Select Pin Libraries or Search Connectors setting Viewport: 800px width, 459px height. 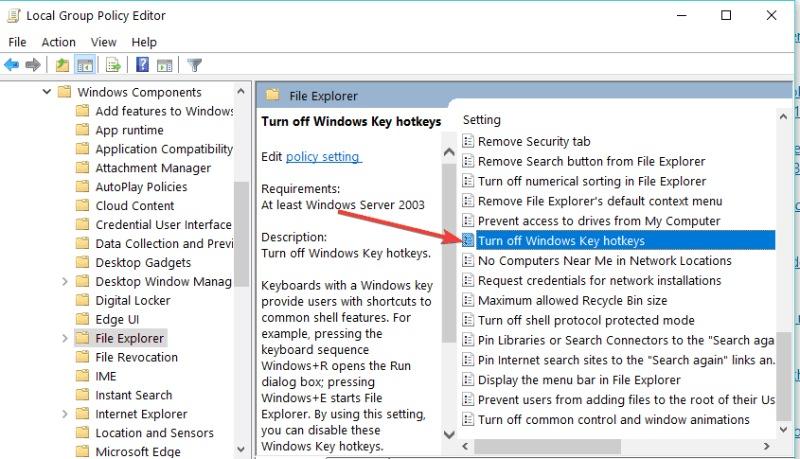[626, 340]
